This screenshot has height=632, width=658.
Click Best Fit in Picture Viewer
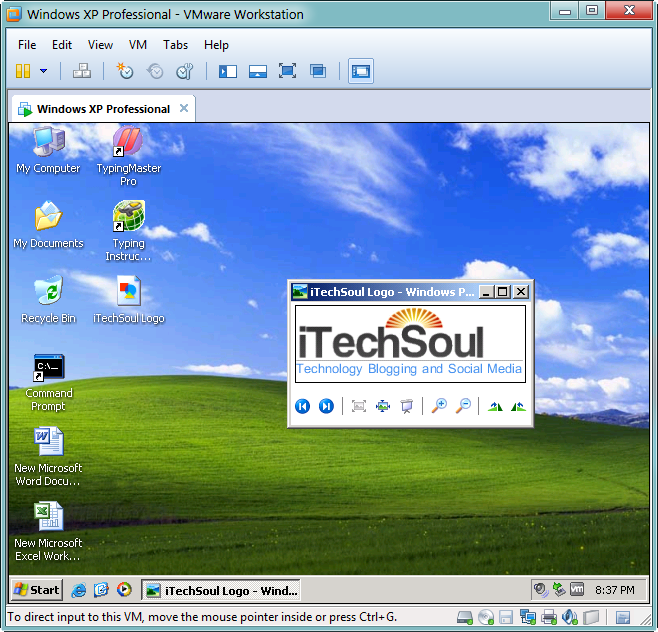pyautogui.click(x=359, y=406)
